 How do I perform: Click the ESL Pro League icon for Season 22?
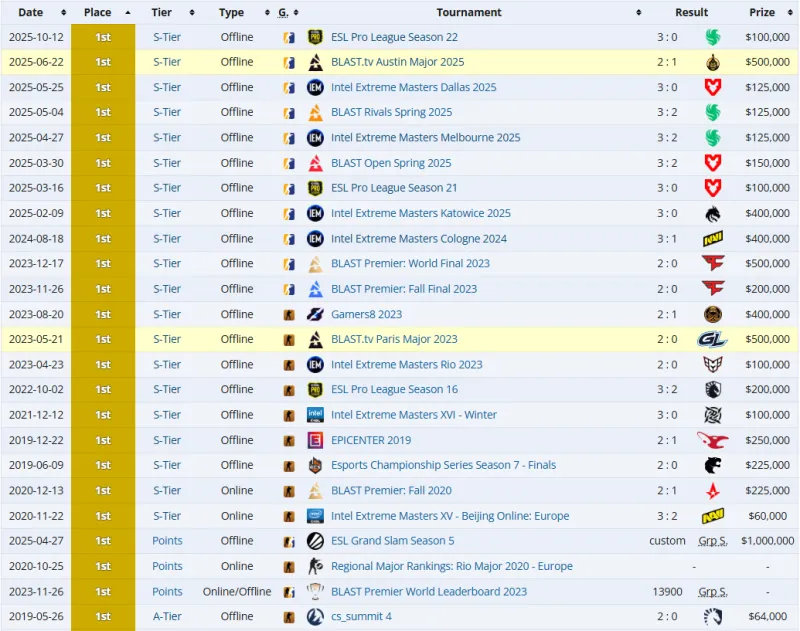coord(315,37)
